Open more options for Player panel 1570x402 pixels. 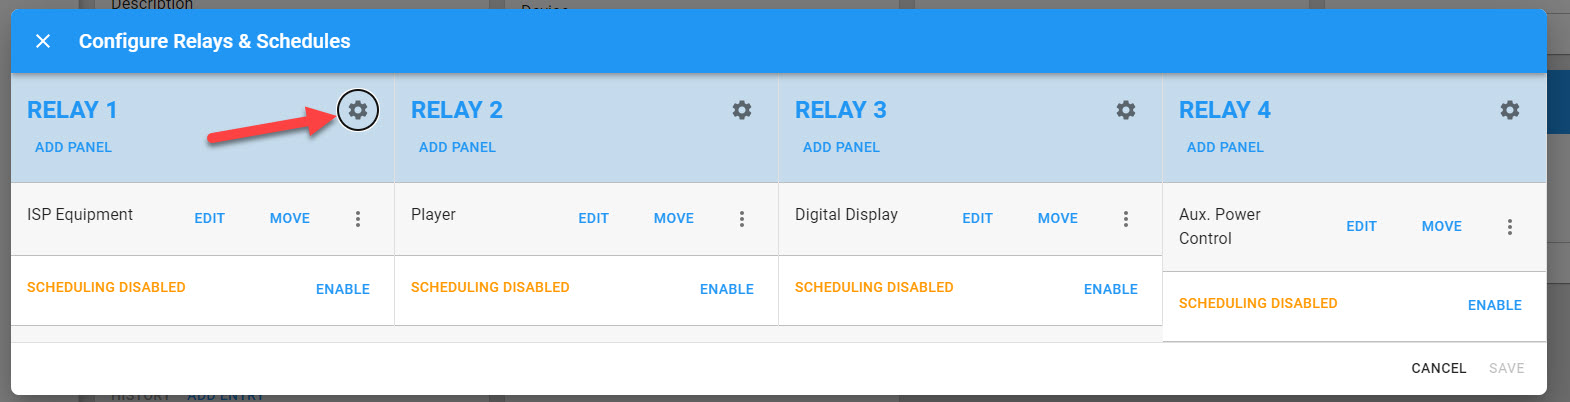tap(742, 219)
